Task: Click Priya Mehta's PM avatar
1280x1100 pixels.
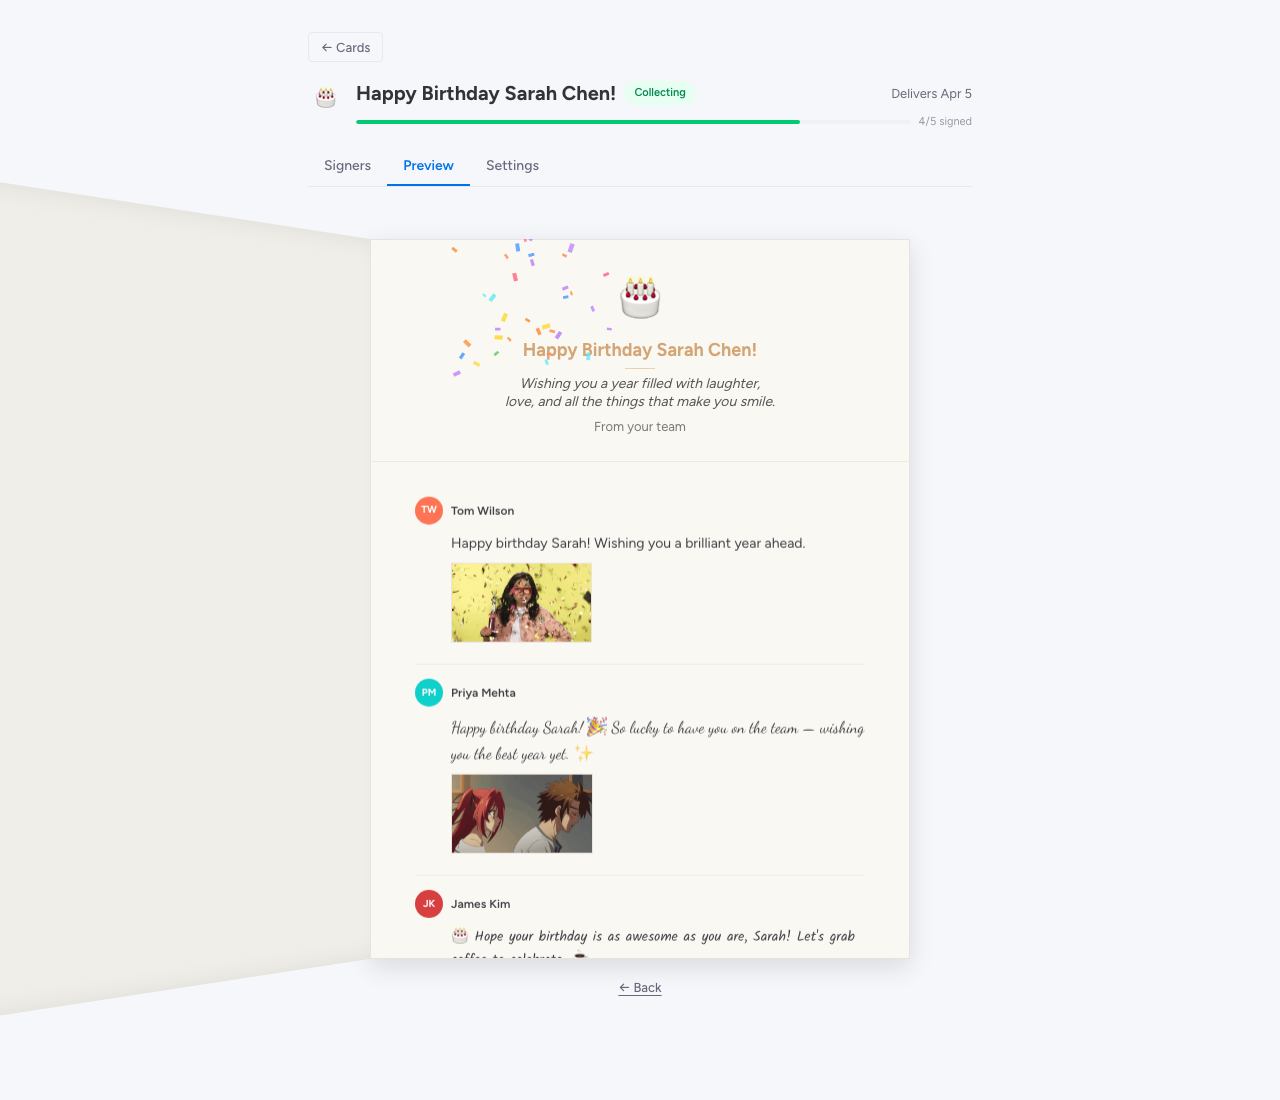Action: (x=429, y=692)
